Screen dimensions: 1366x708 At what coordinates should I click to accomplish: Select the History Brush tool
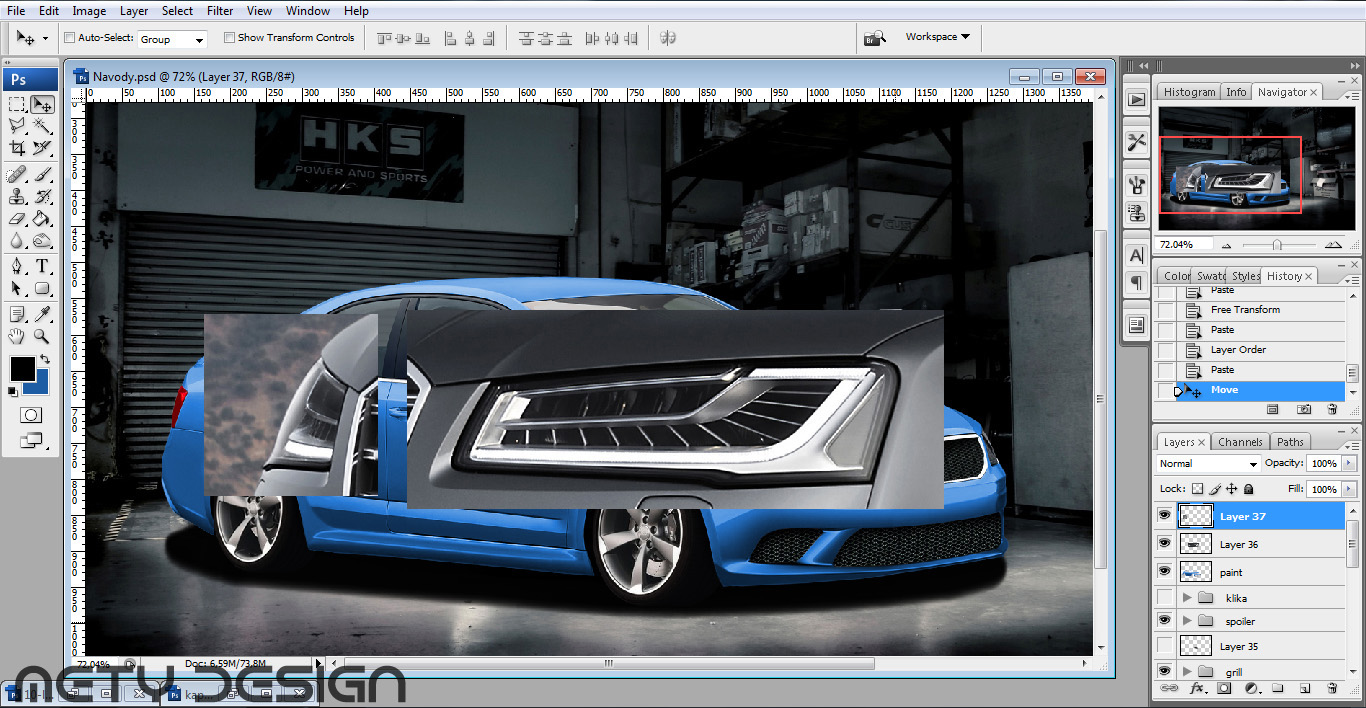point(42,196)
